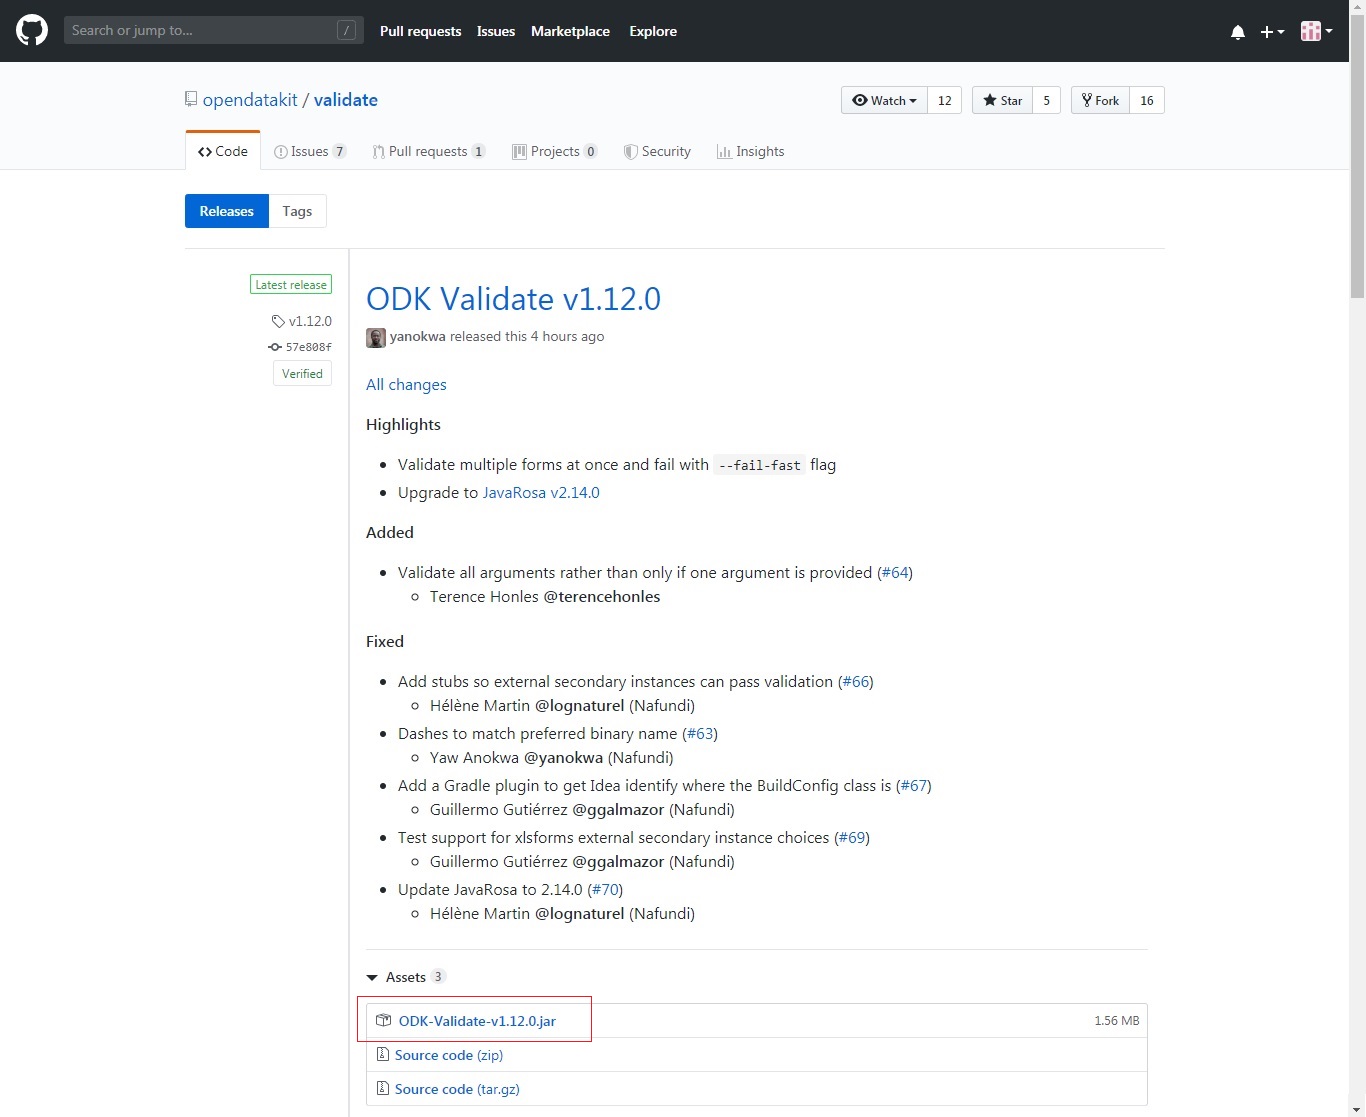The width and height of the screenshot is (1366, 1117).
Task: Open yanokwa's avatar image
Action: [376, 337]
